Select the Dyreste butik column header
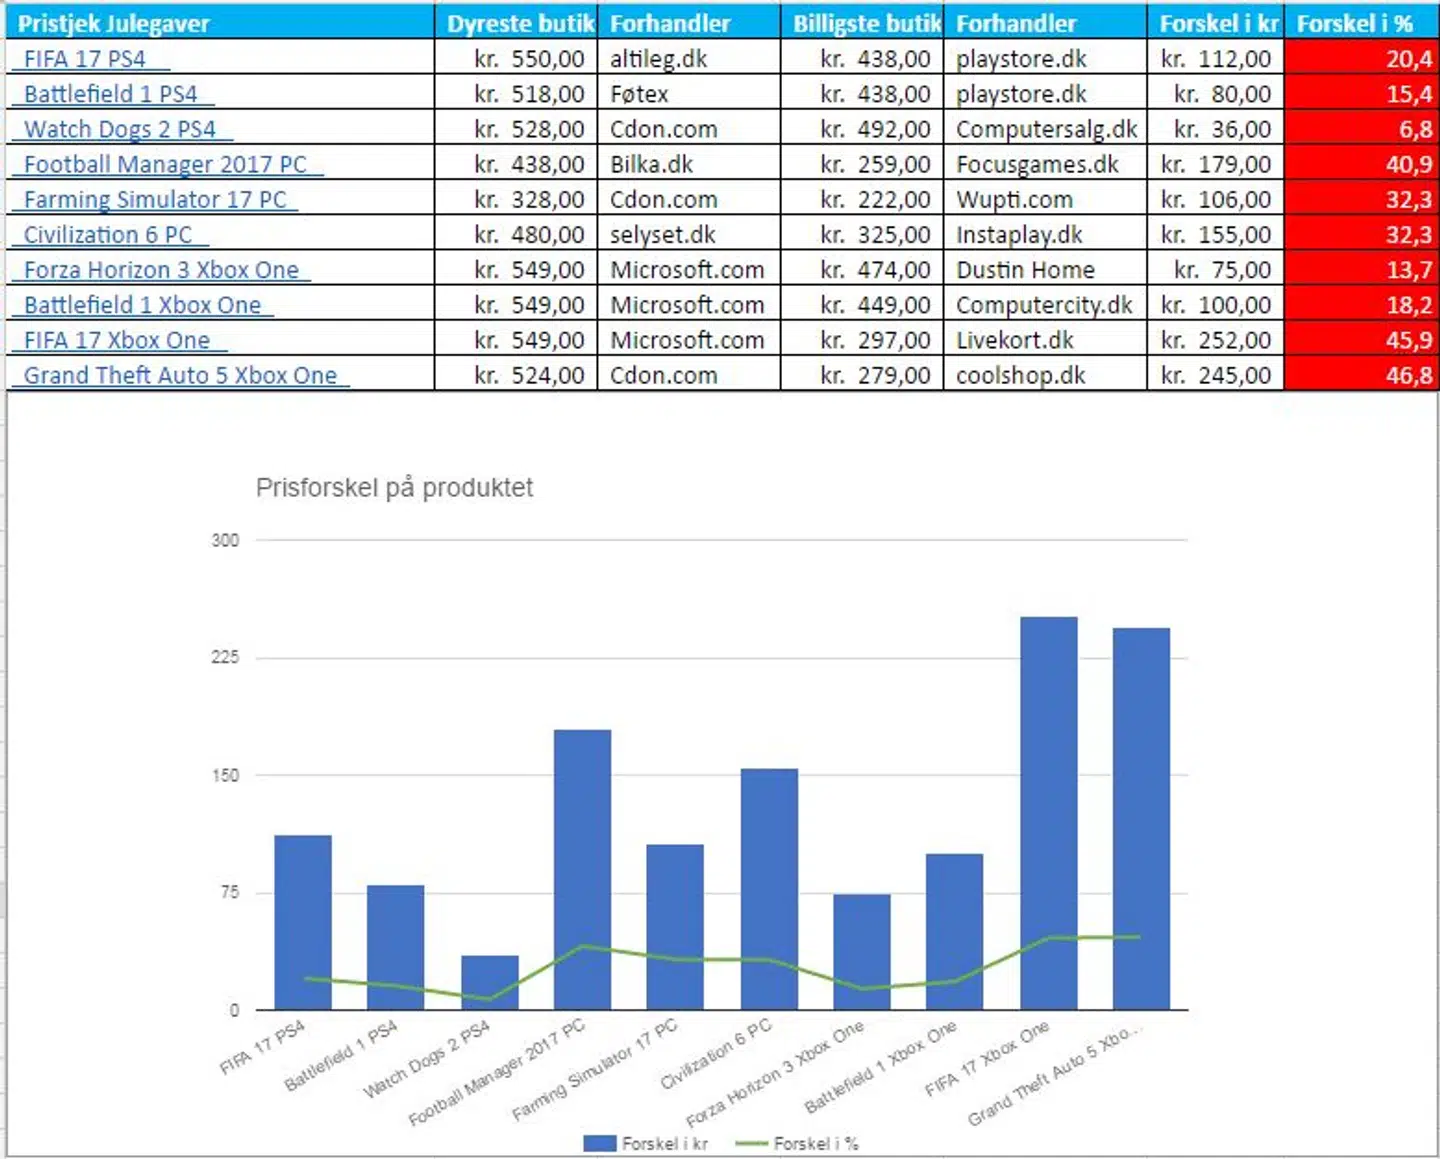1440x1159 pixels. pyautogui.click(x=519, y=23)
